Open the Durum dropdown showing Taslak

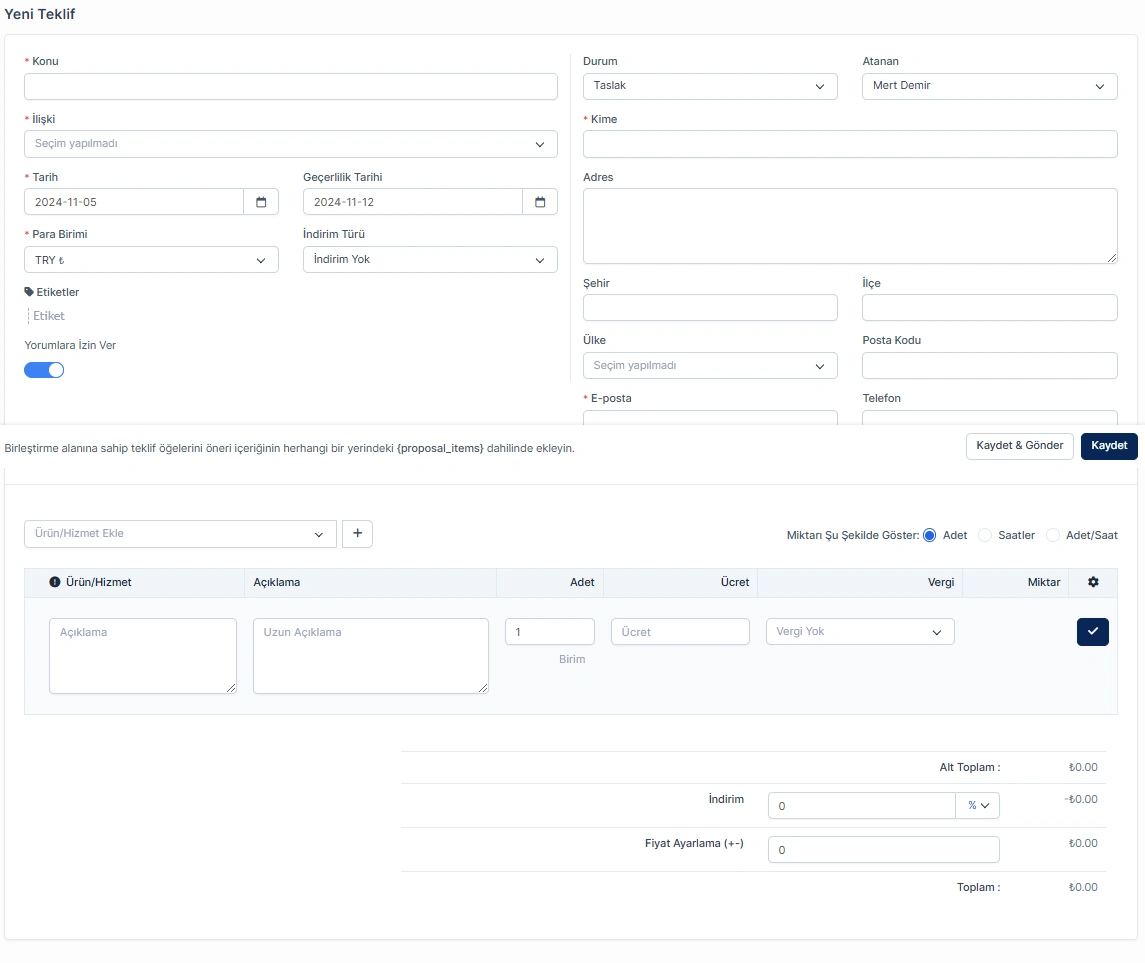coord(710,86)
